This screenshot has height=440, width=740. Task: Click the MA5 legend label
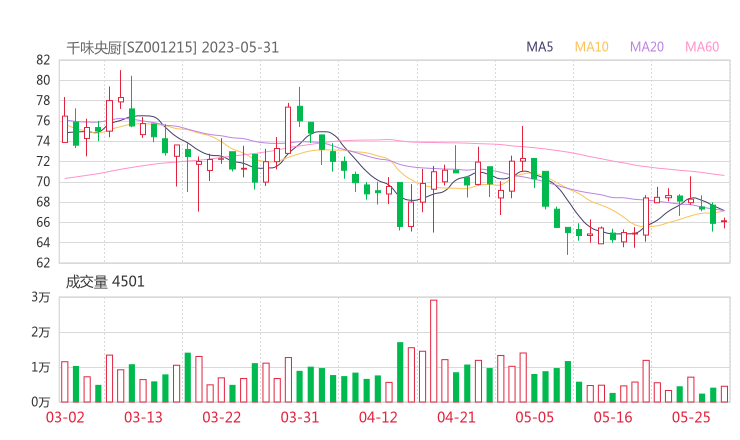(x=539, y=47)
